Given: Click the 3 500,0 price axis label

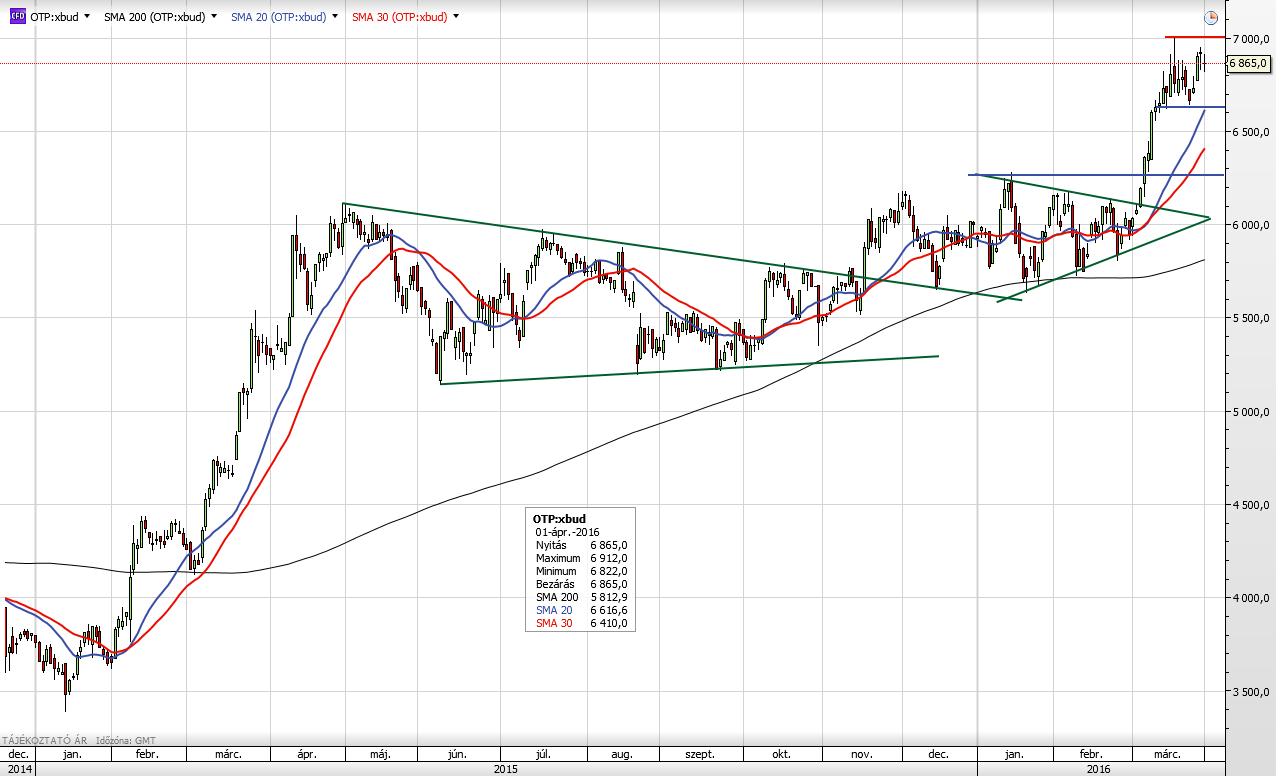Looking at the screenshot, I should (1250, 692).
